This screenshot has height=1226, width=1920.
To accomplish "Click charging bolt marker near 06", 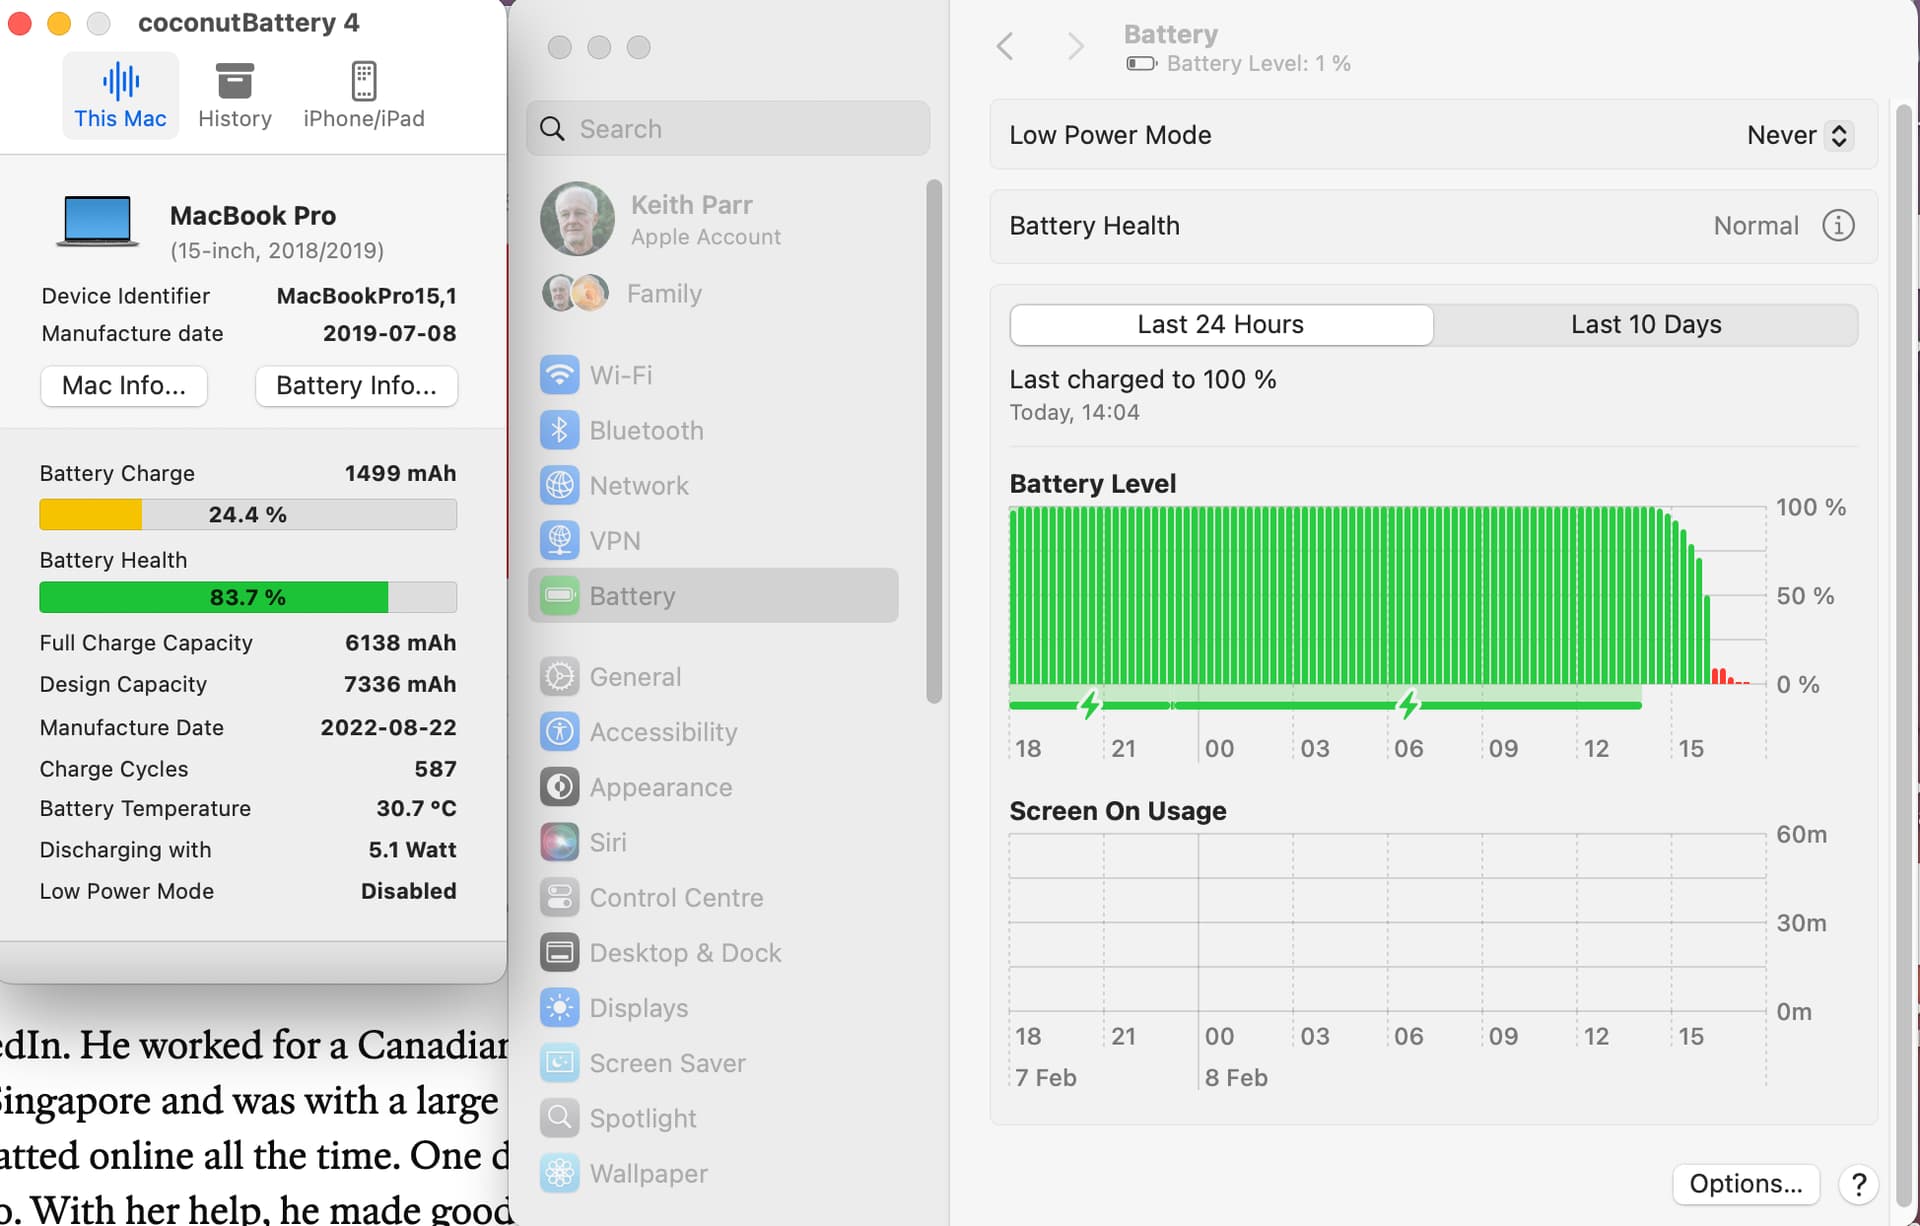I will (1409, 704).
